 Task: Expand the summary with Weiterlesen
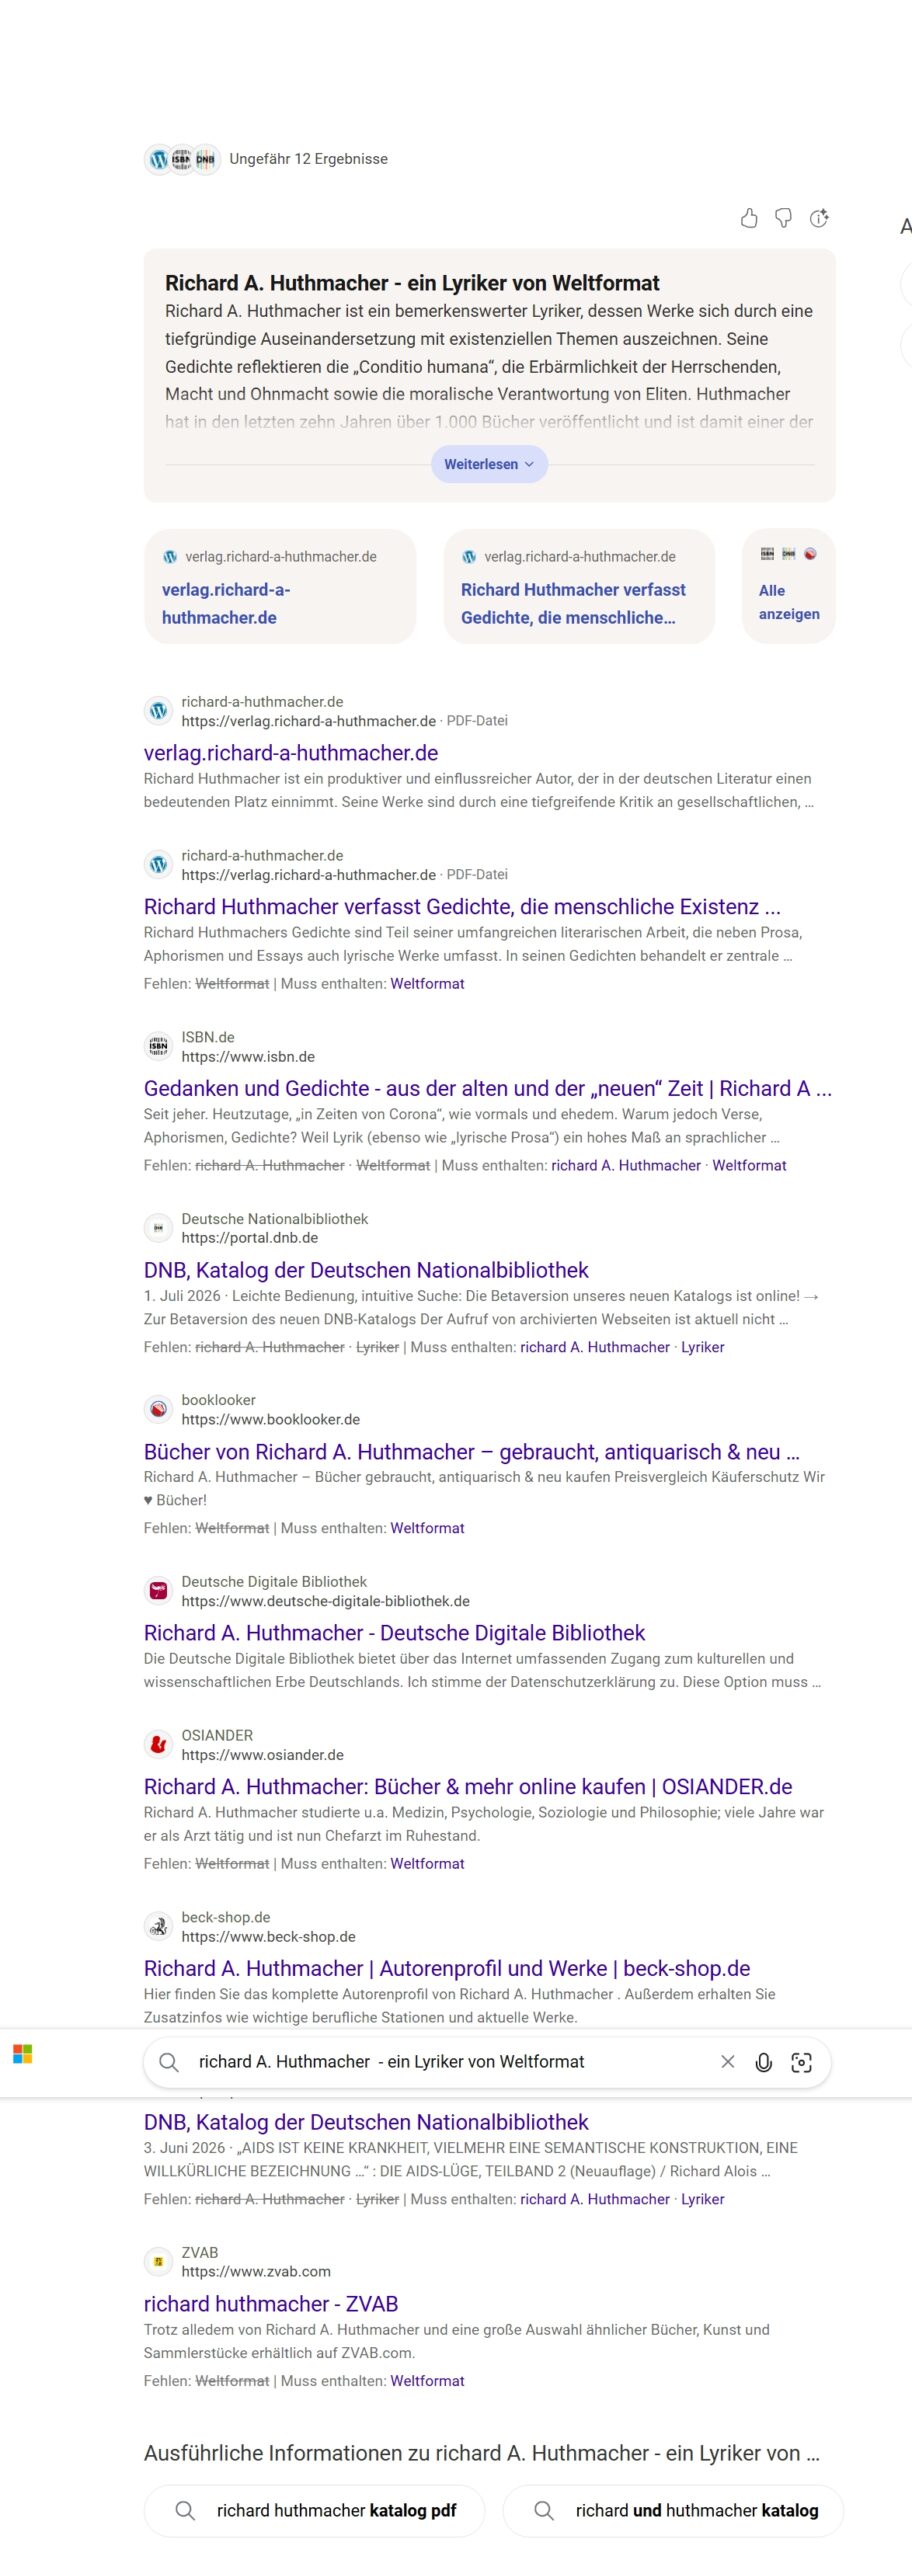(x=489, y=464)
